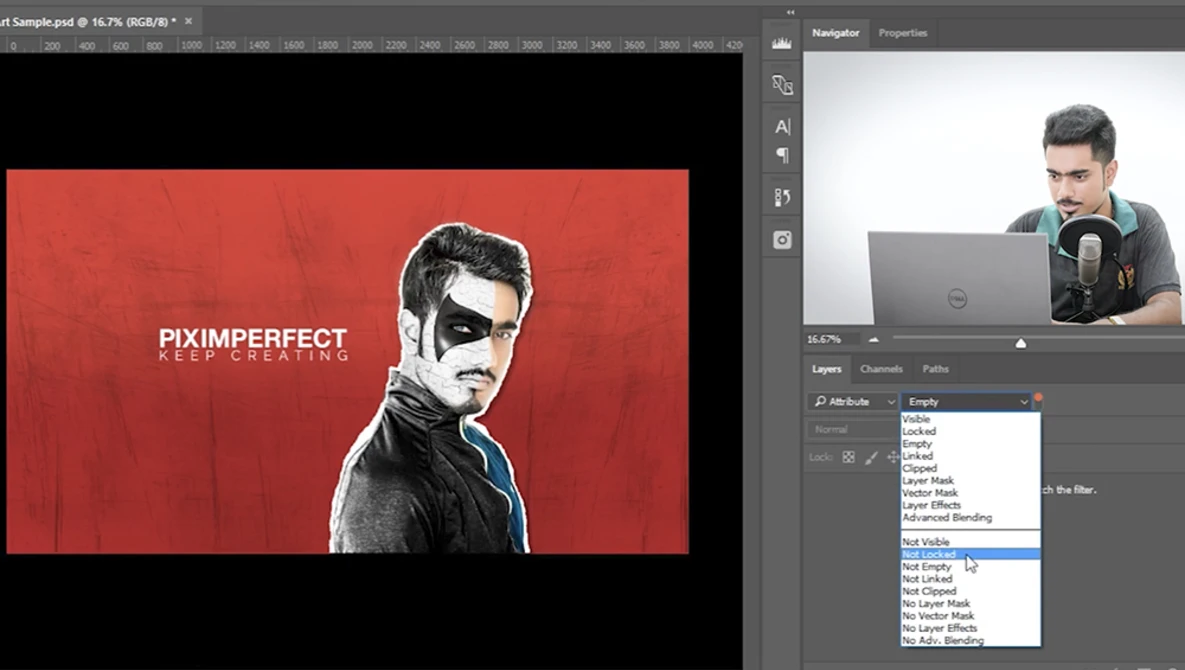
Task: Switch to the Paths tab
Action: [935, 369]
